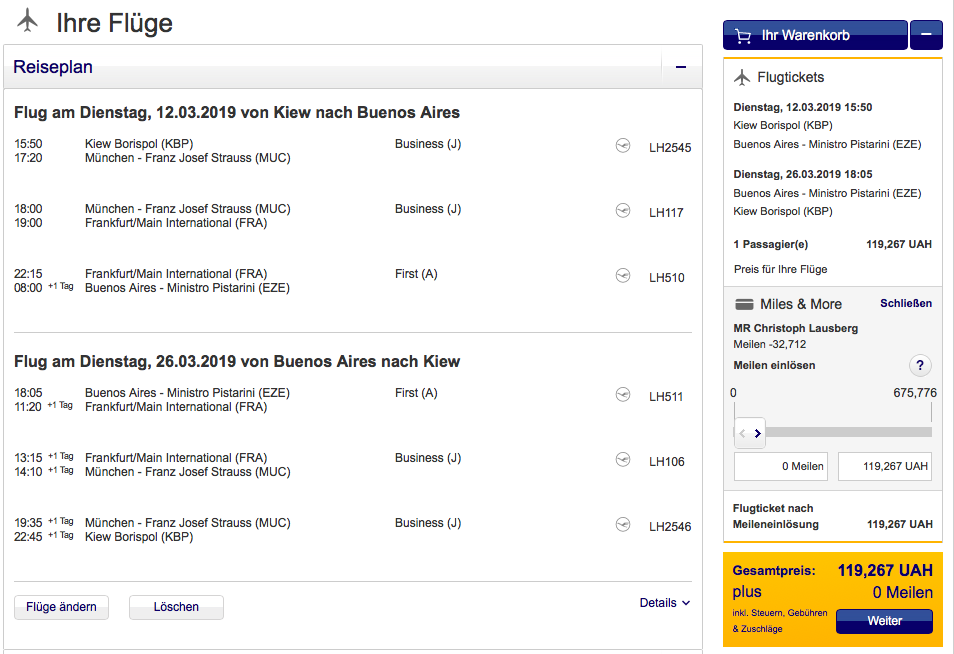Click the Lufthansa crane icon beside LH511

coord(623,395)
